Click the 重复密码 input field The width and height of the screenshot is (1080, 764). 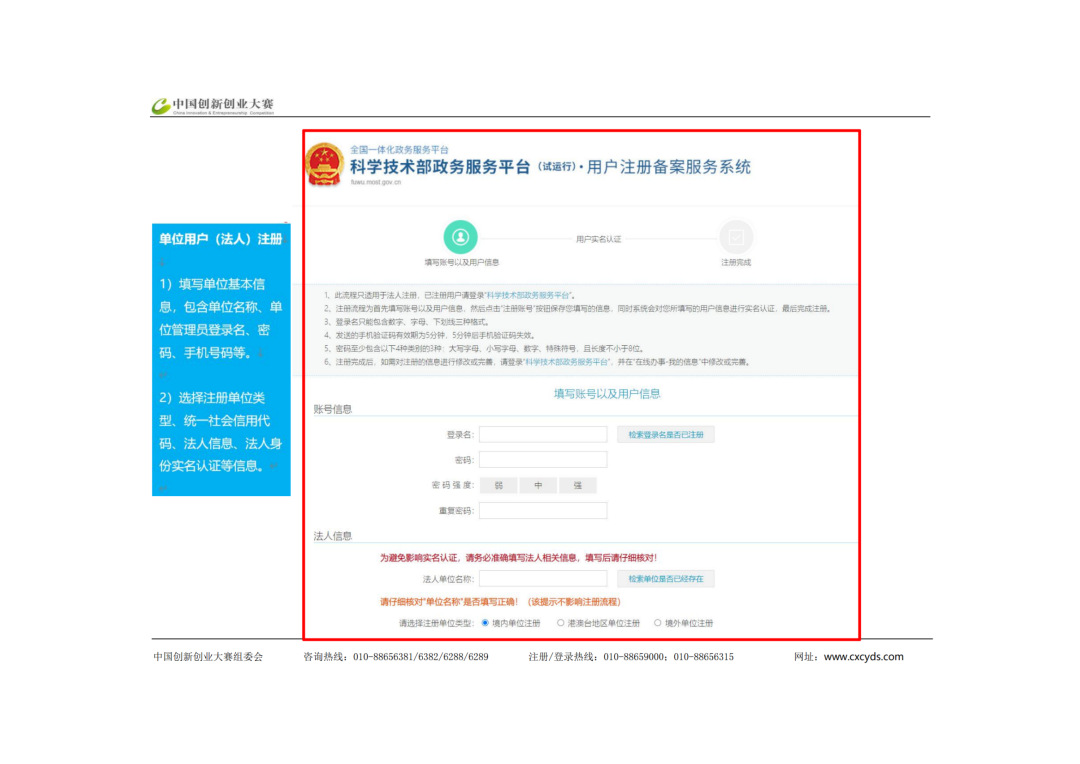(543, 511)
